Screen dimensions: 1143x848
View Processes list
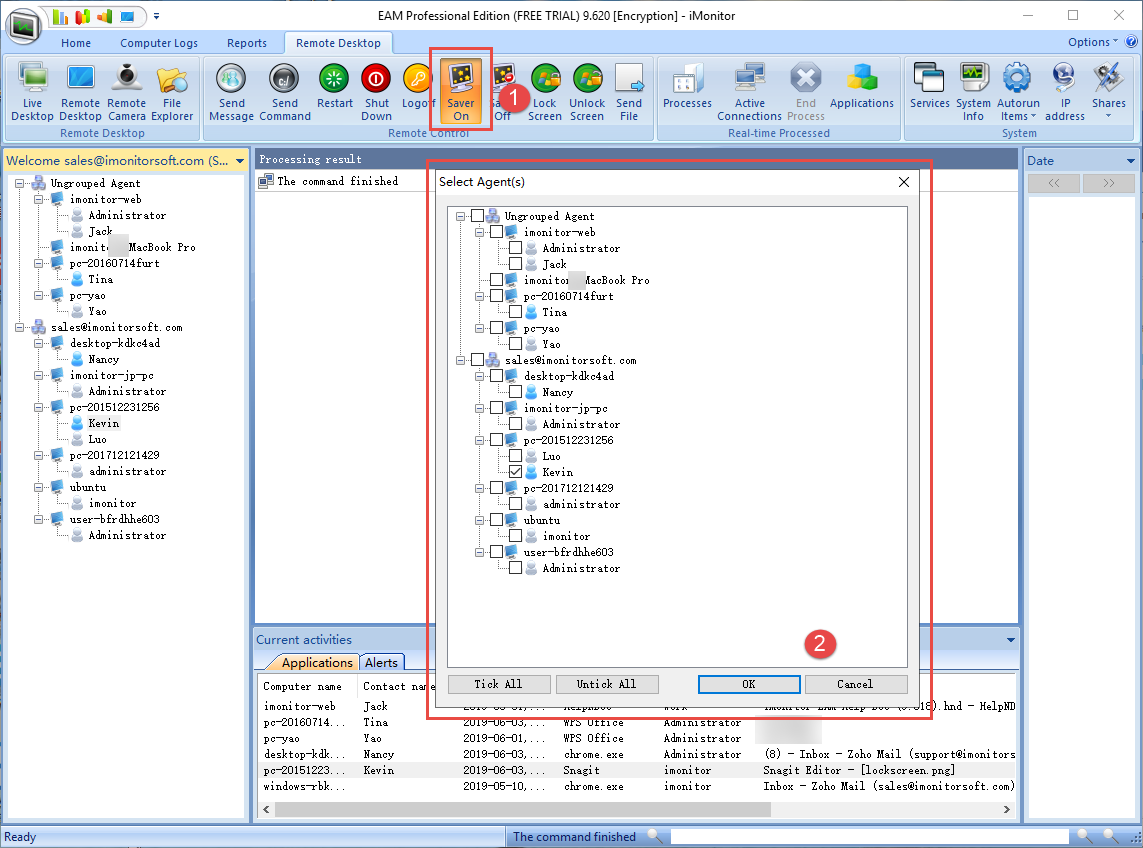(x=687, y=86)
